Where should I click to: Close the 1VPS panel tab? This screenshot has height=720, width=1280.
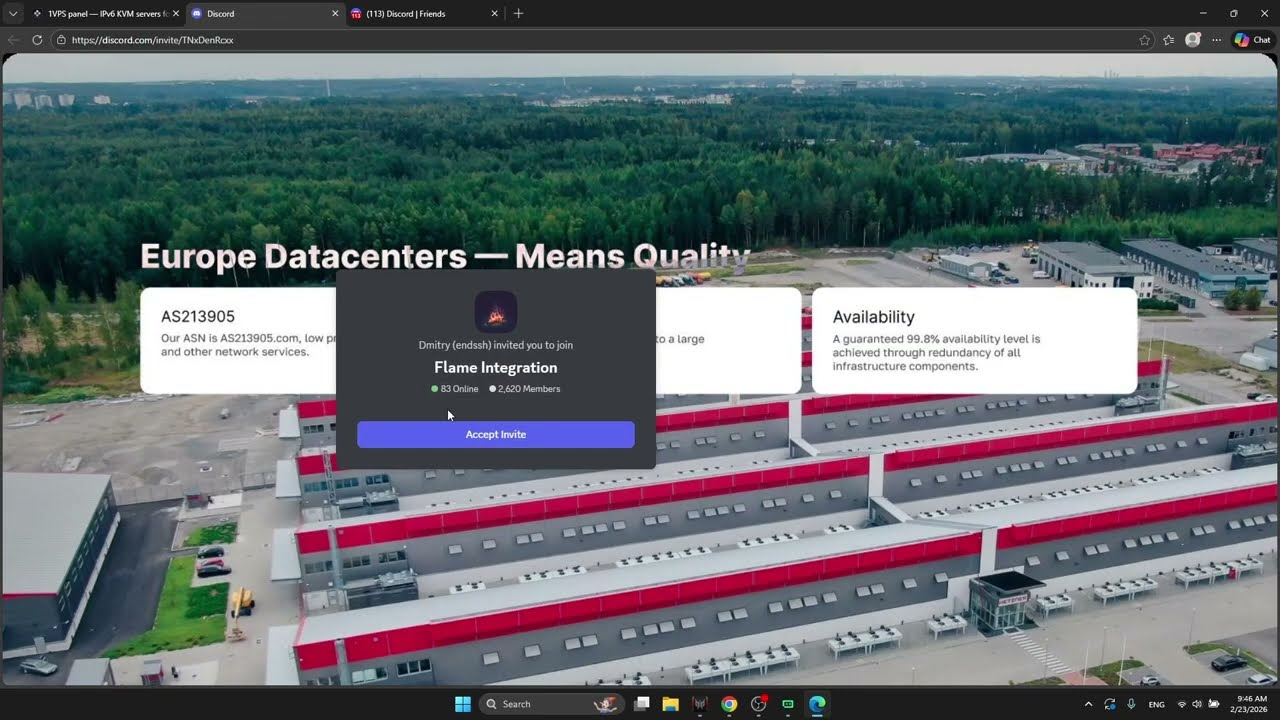pyautogui.click(x=176, y=14)
